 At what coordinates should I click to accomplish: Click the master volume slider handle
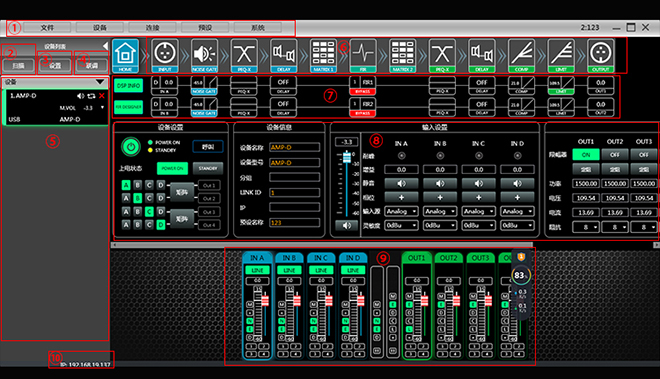346,157
